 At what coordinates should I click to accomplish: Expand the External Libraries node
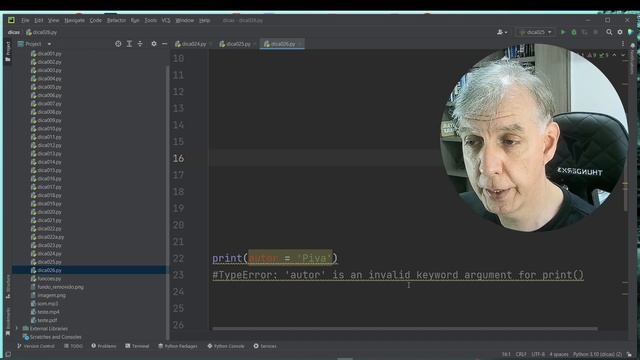[17, 328]
